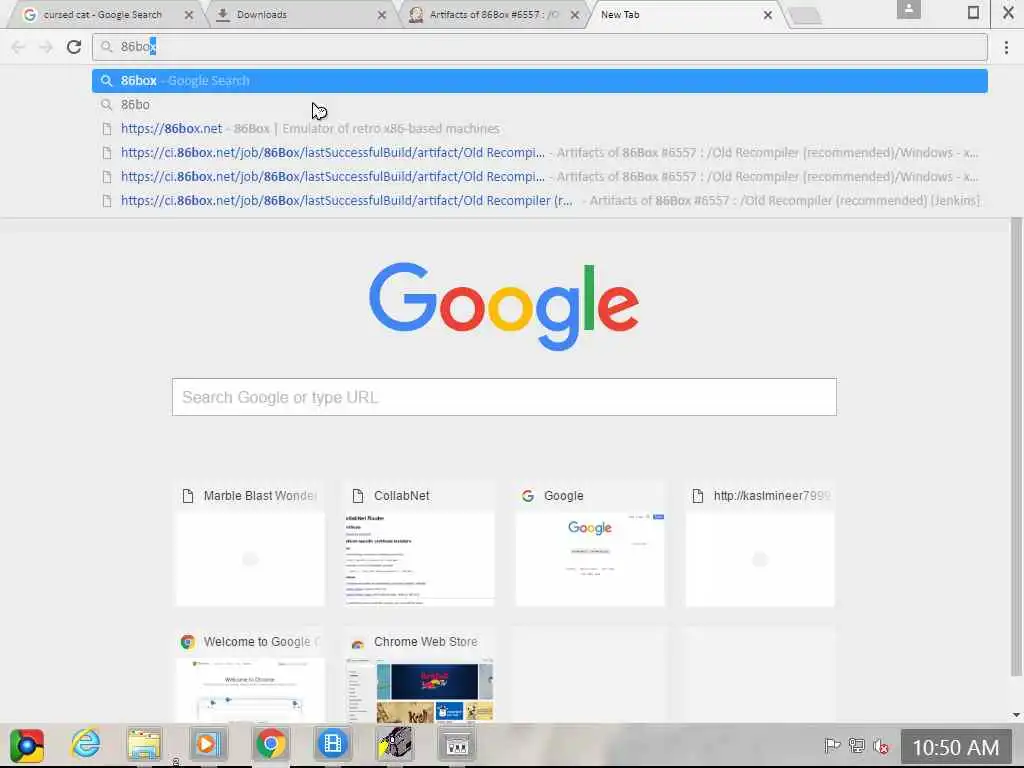Open the camera recorder app on taskbar
1024x768 pixels.
[394, 744]
